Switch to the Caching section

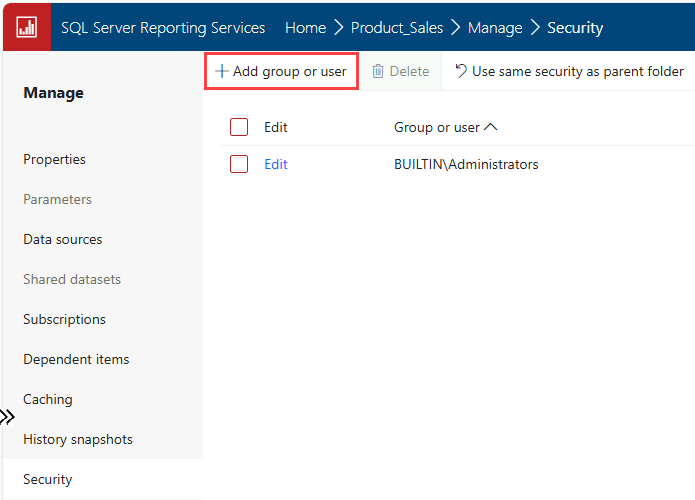click(x=48, y=399)
